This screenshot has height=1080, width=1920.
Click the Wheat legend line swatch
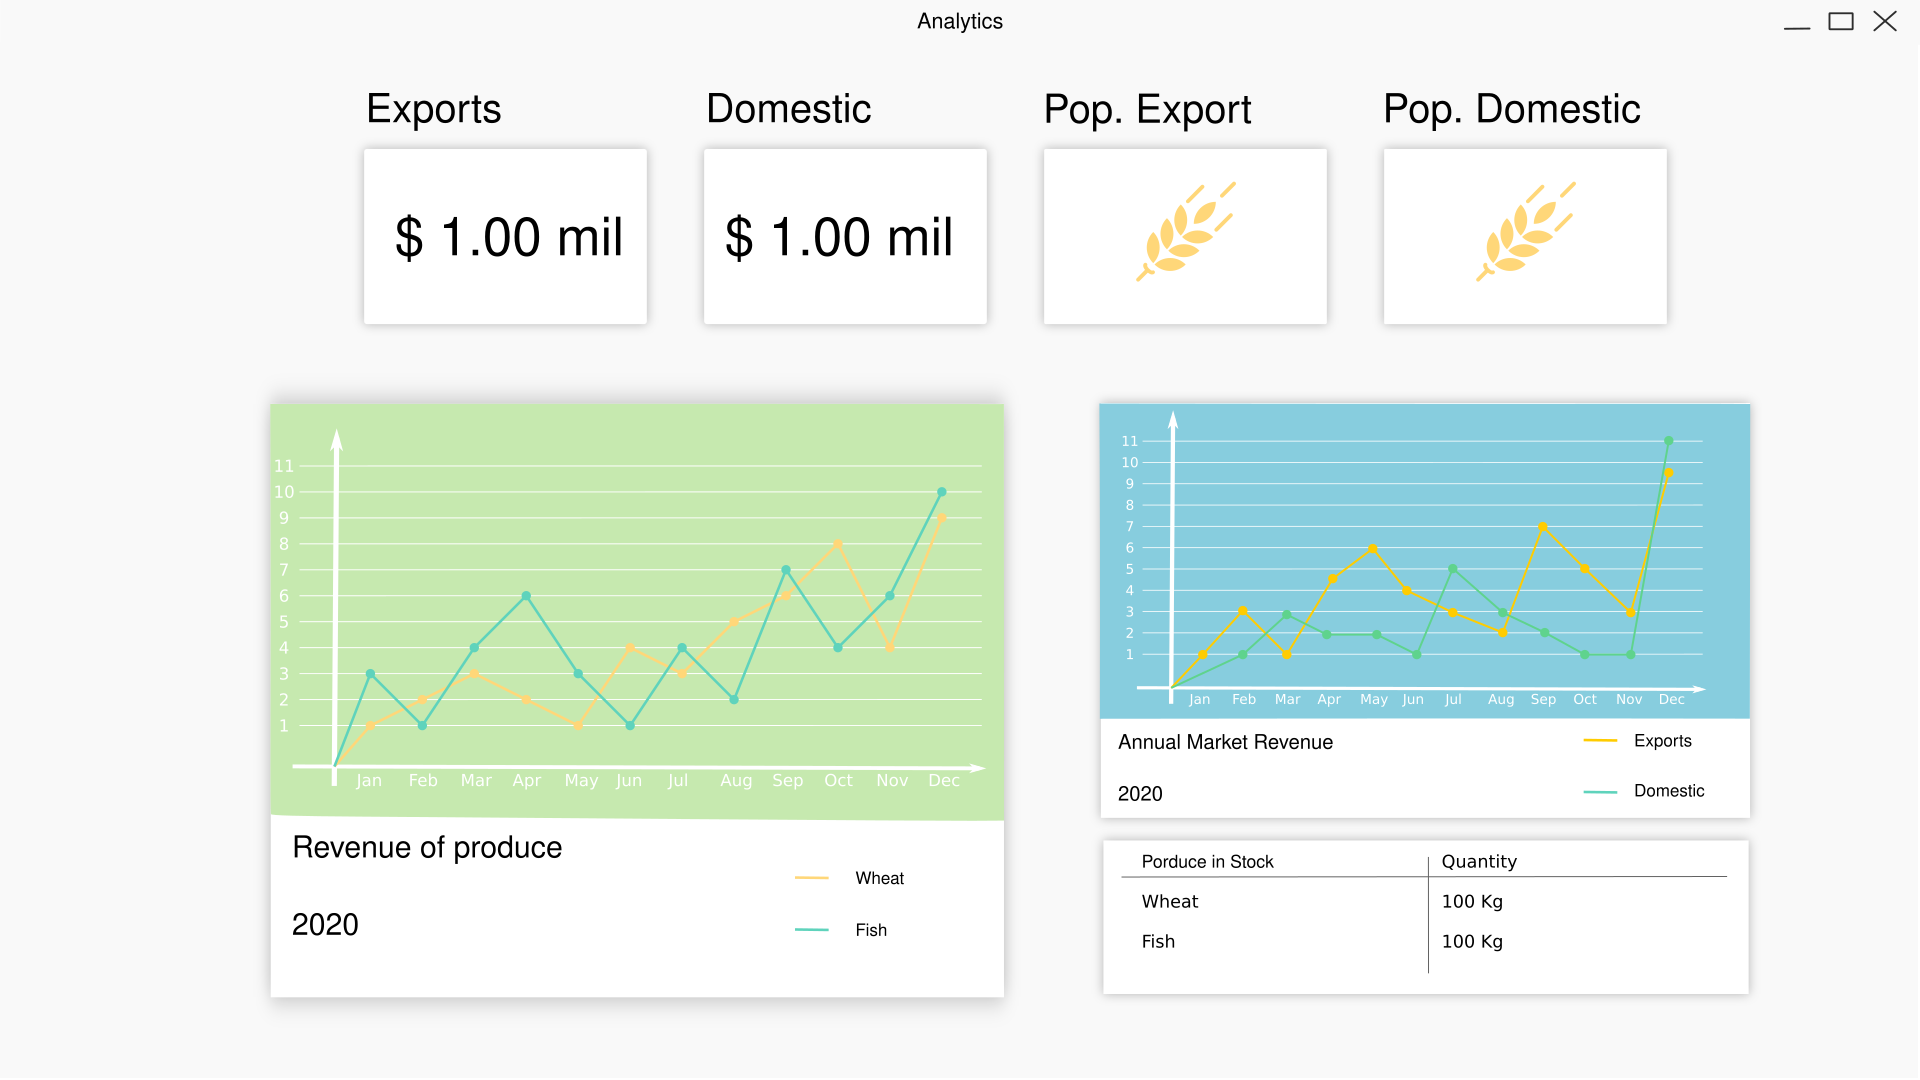[812, 878]
